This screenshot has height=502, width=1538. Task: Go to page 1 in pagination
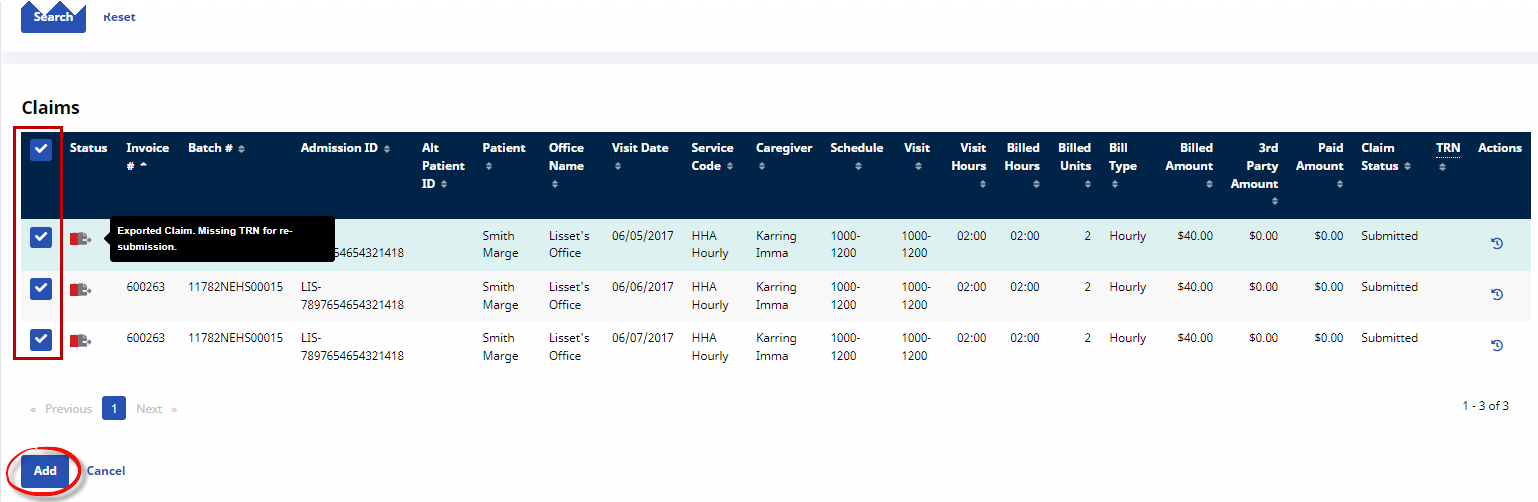114,409
